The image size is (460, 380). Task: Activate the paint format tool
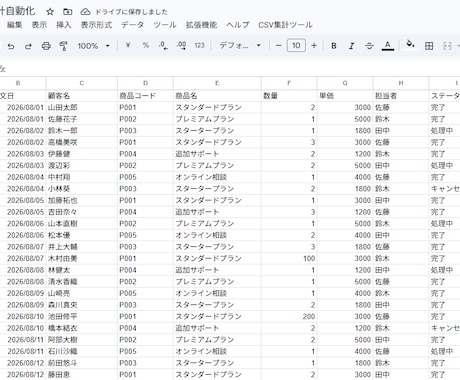(63, 46)
